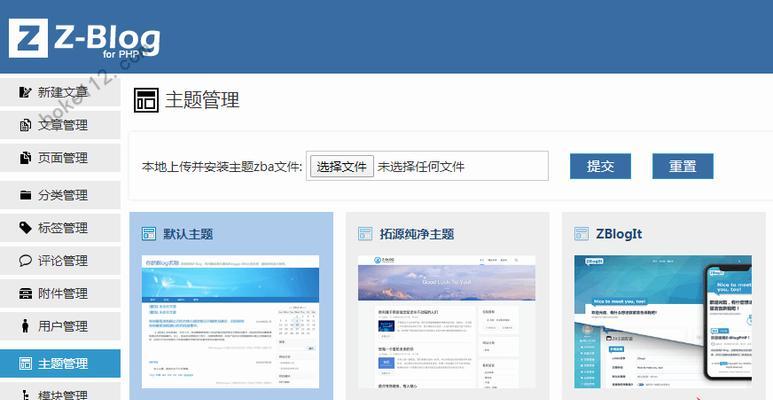Screen dimensions: 773x400
Task: Click the 新建文章 pencil icon
Action: pyautogui.click(x=25, y=92)
